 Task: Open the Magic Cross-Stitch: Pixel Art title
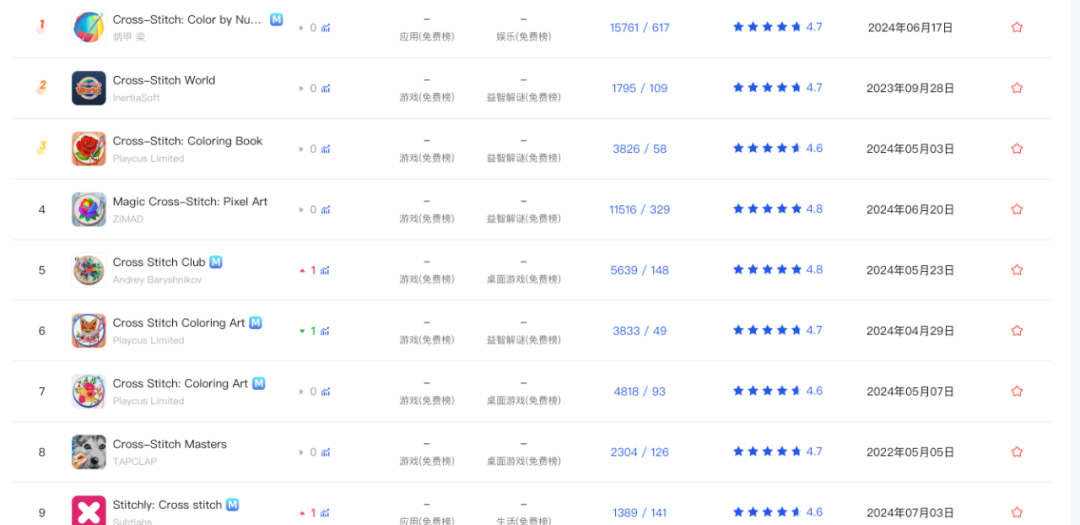pyautogui.click(x=190, y=201)
